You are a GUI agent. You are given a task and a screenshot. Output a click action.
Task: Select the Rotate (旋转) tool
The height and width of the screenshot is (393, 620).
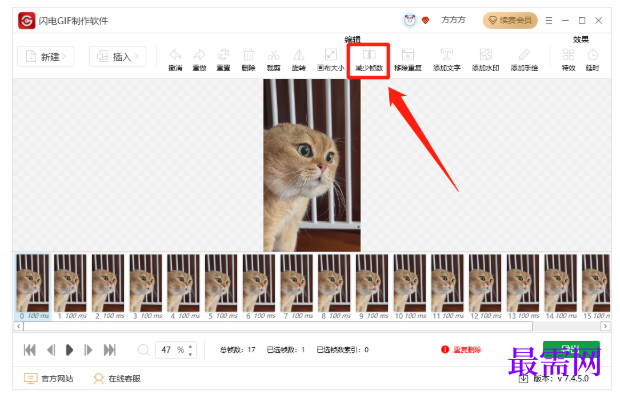coord(299,55)
